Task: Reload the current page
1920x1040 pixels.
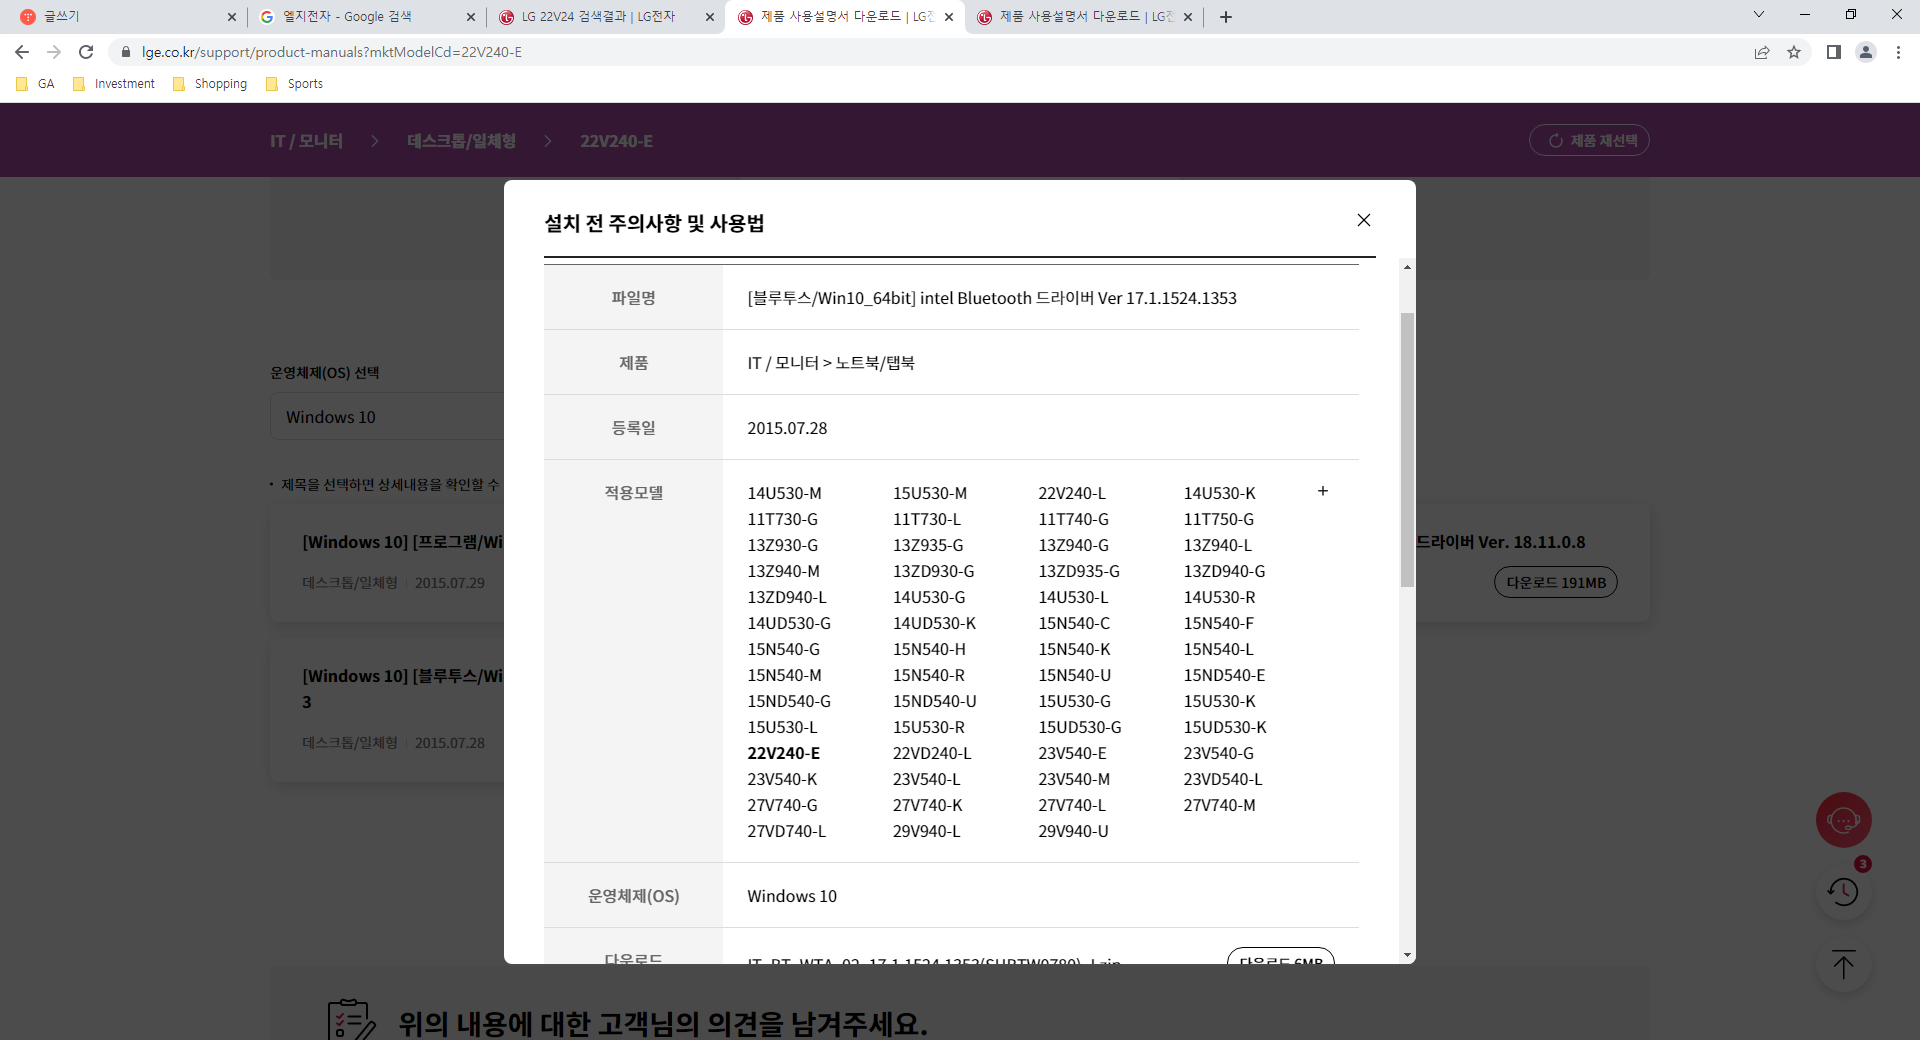Action: point(86,52)
